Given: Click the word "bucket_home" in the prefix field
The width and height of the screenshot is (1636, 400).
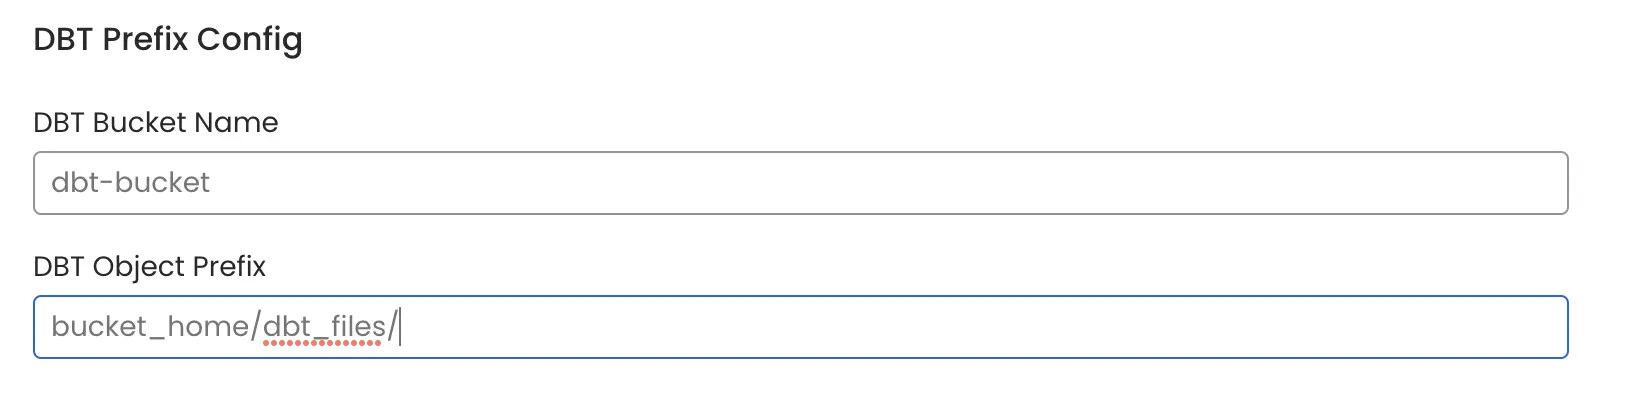Looking at the screenshot, I should point(150,327).
